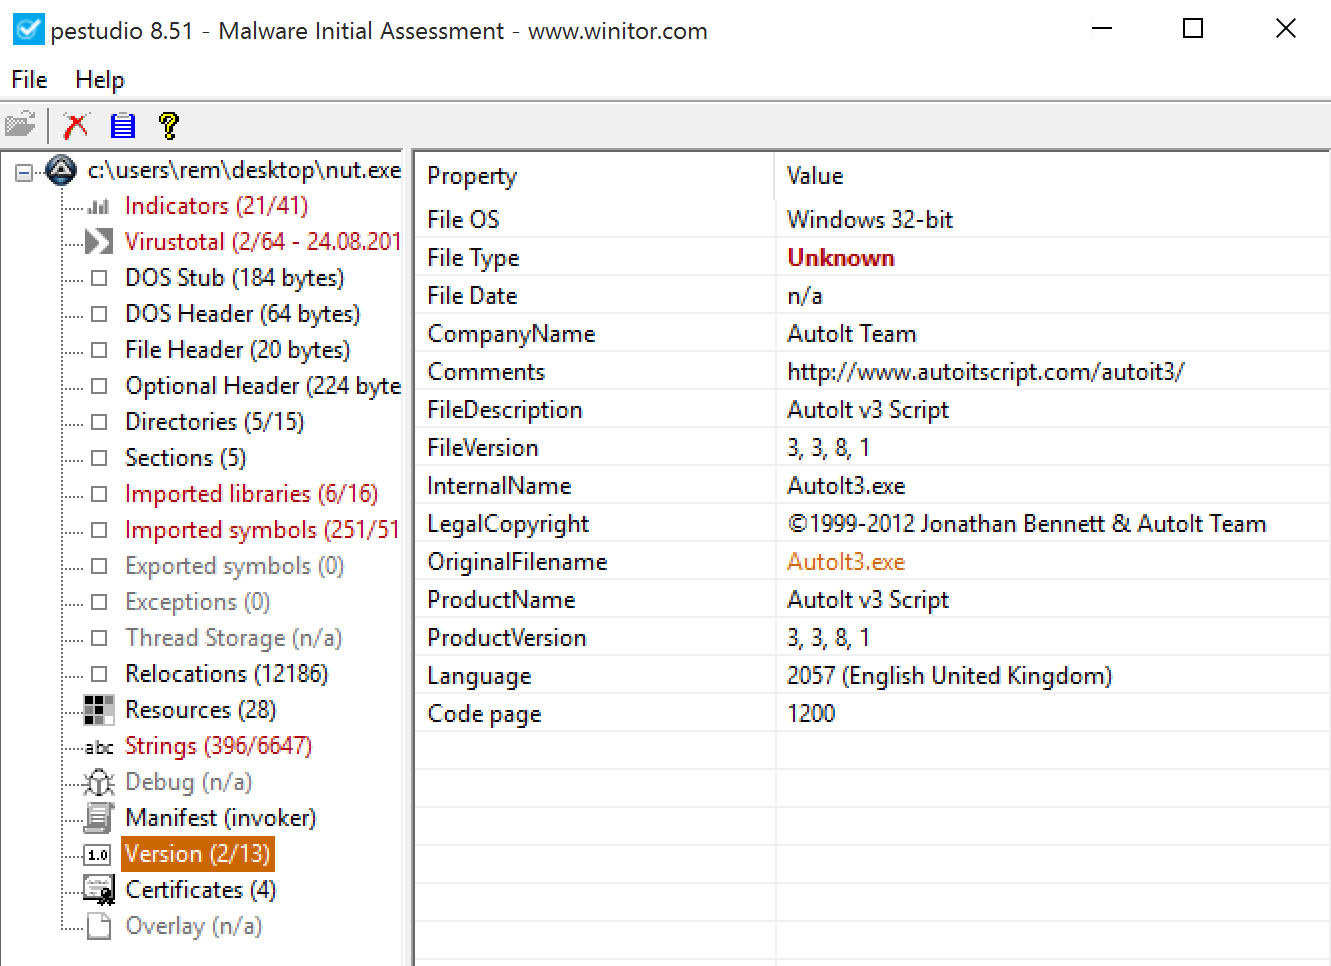This screenshot has width=1331, height=966.
Task: Click the blank page icon beside Overlay
Action: pyautogui.click(x=99, y=926)
